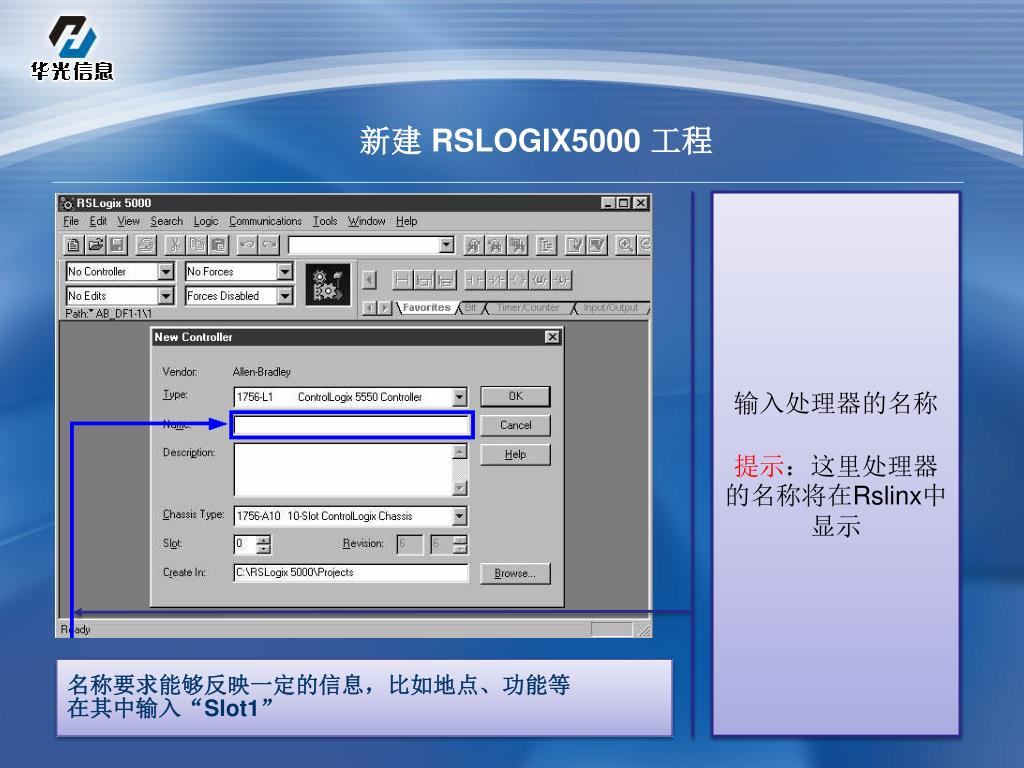Open the File menu
Image resolution: width=1024 pixels, height=768 pixels.
pos(71,221)
